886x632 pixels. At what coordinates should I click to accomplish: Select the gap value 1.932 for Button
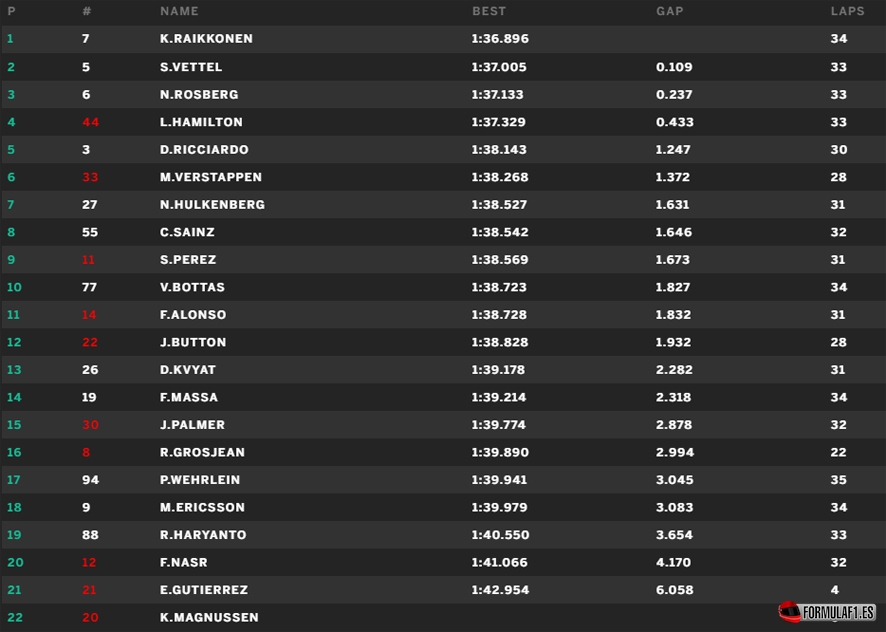(x=673, y=343)
